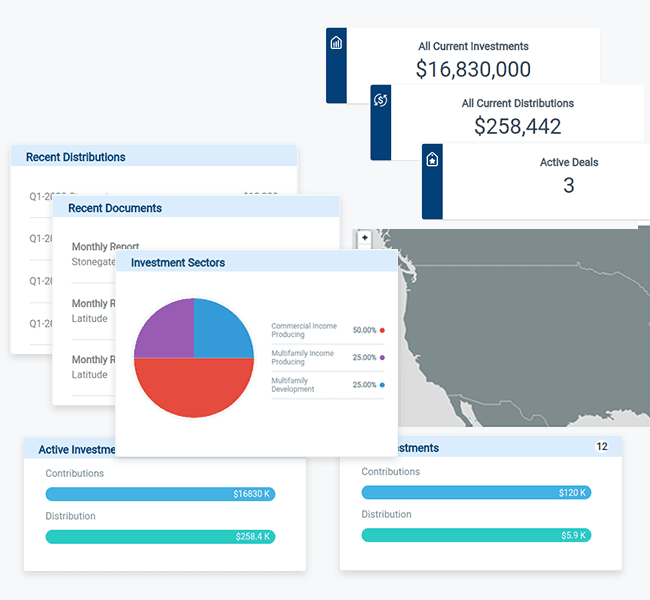Click the Active Deals count 3
This screenshot has height=600, width=650.
coord(569,185)
